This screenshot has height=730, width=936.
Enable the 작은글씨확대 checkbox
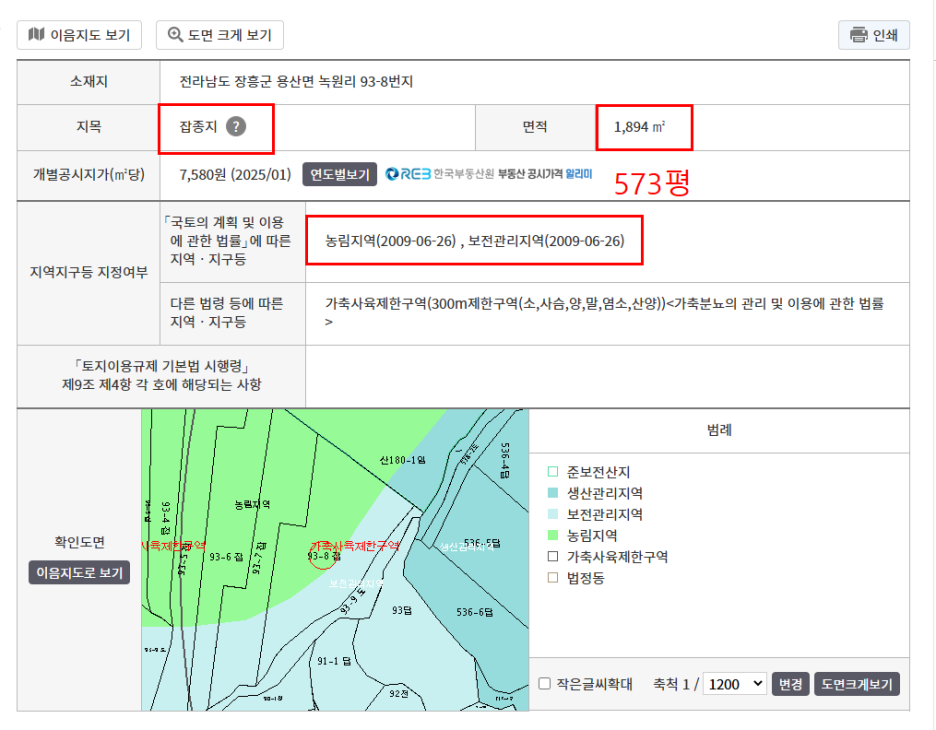click(545, 684)
